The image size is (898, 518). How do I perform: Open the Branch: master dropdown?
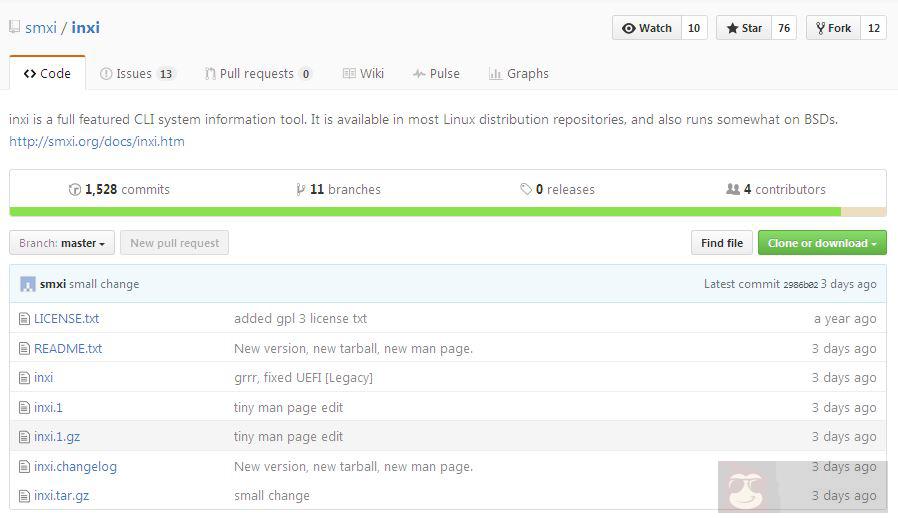(62, 243)
